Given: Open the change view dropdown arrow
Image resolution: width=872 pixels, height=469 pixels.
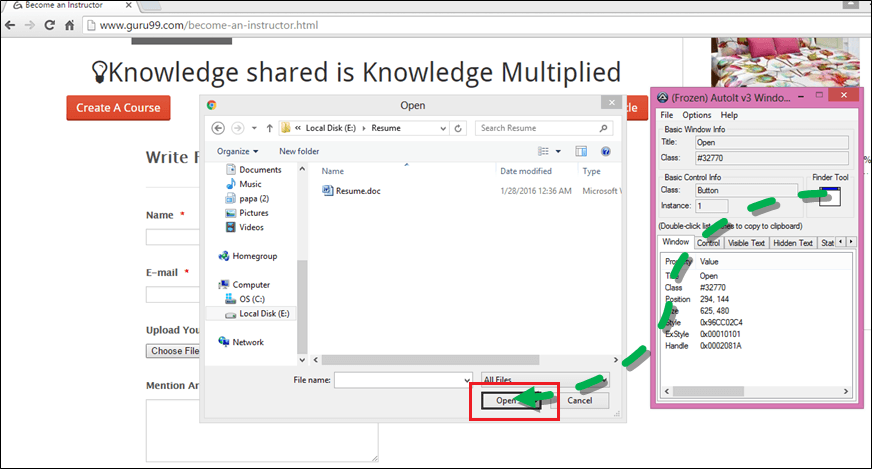Looking at the screenshot, I should pyautogui.click(x=559, y=151).
